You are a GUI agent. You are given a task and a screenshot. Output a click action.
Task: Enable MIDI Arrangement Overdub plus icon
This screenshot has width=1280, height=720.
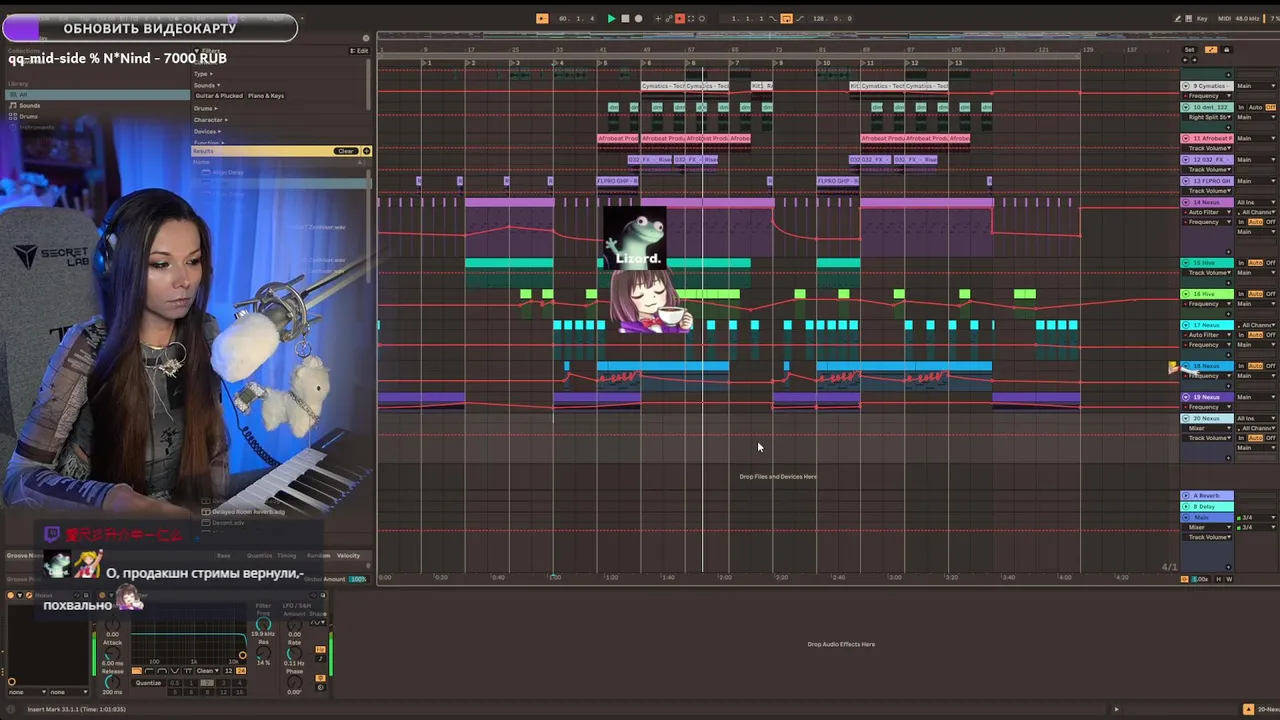pyautogui.click(x=658, y=18)
